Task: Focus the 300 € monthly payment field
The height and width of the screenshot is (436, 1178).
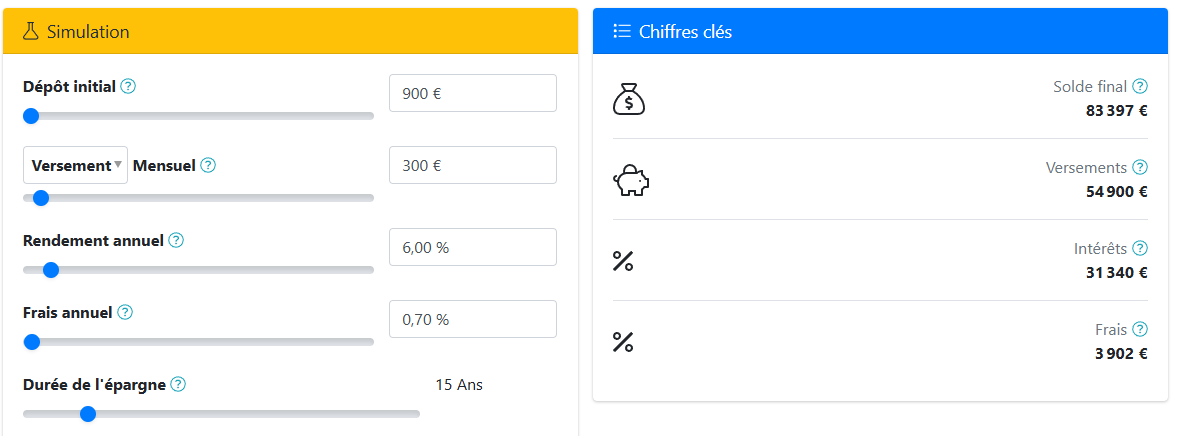Action: click(473, 165)
